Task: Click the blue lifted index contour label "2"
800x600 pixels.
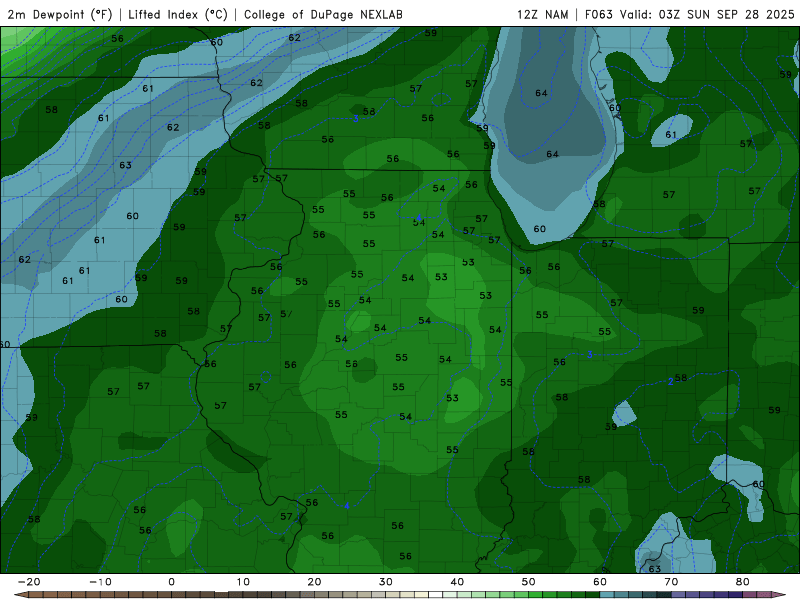Action: point(670,382)
